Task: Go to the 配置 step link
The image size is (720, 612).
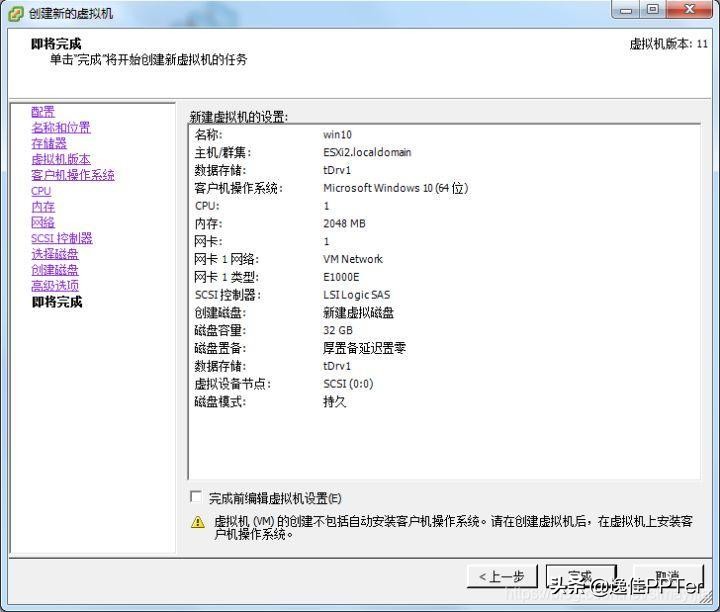Action: 43,112
